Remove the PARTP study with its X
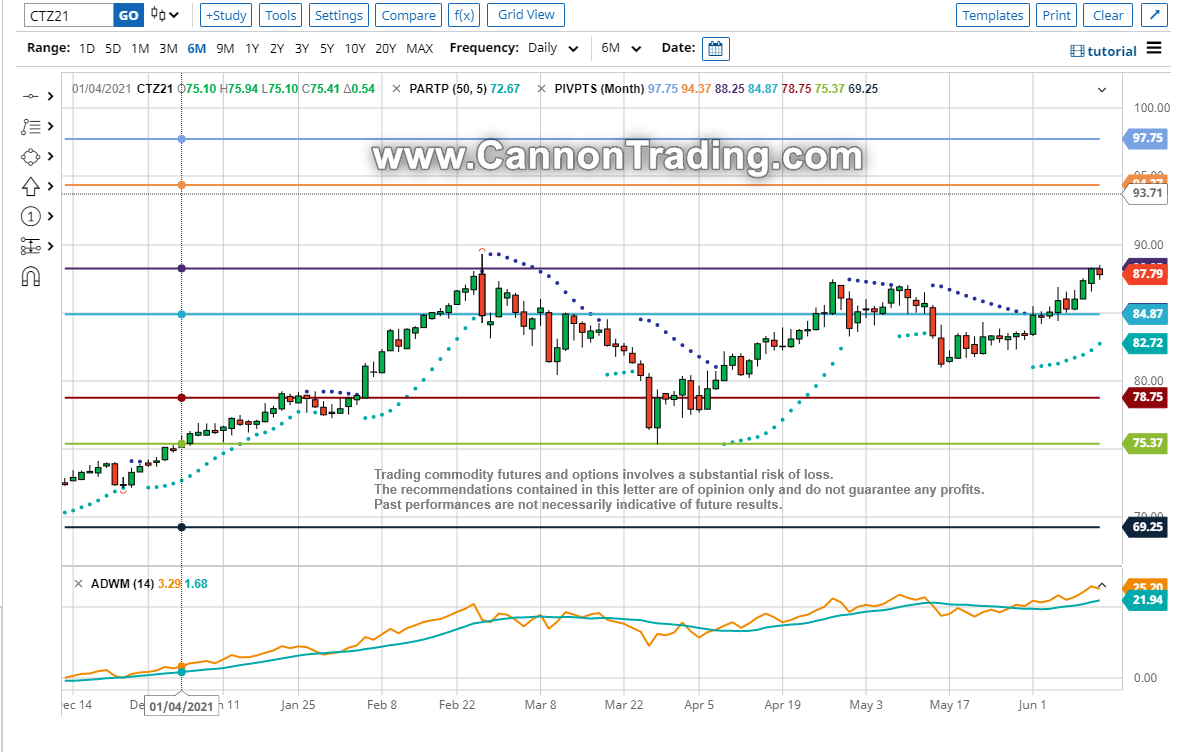 pyautogui.click(x=398, y=89)
